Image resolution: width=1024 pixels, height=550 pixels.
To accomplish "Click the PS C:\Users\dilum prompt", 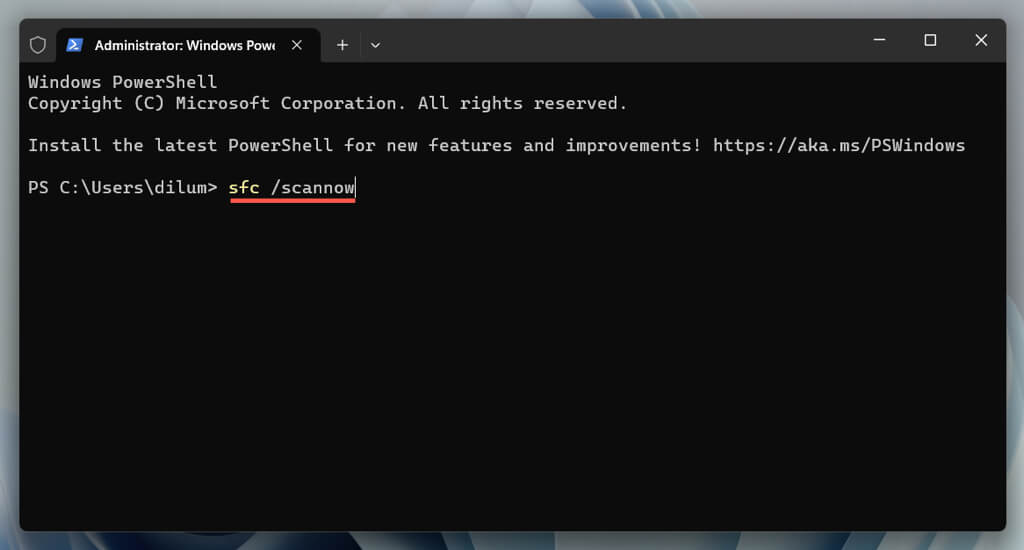I will (122, 187).
